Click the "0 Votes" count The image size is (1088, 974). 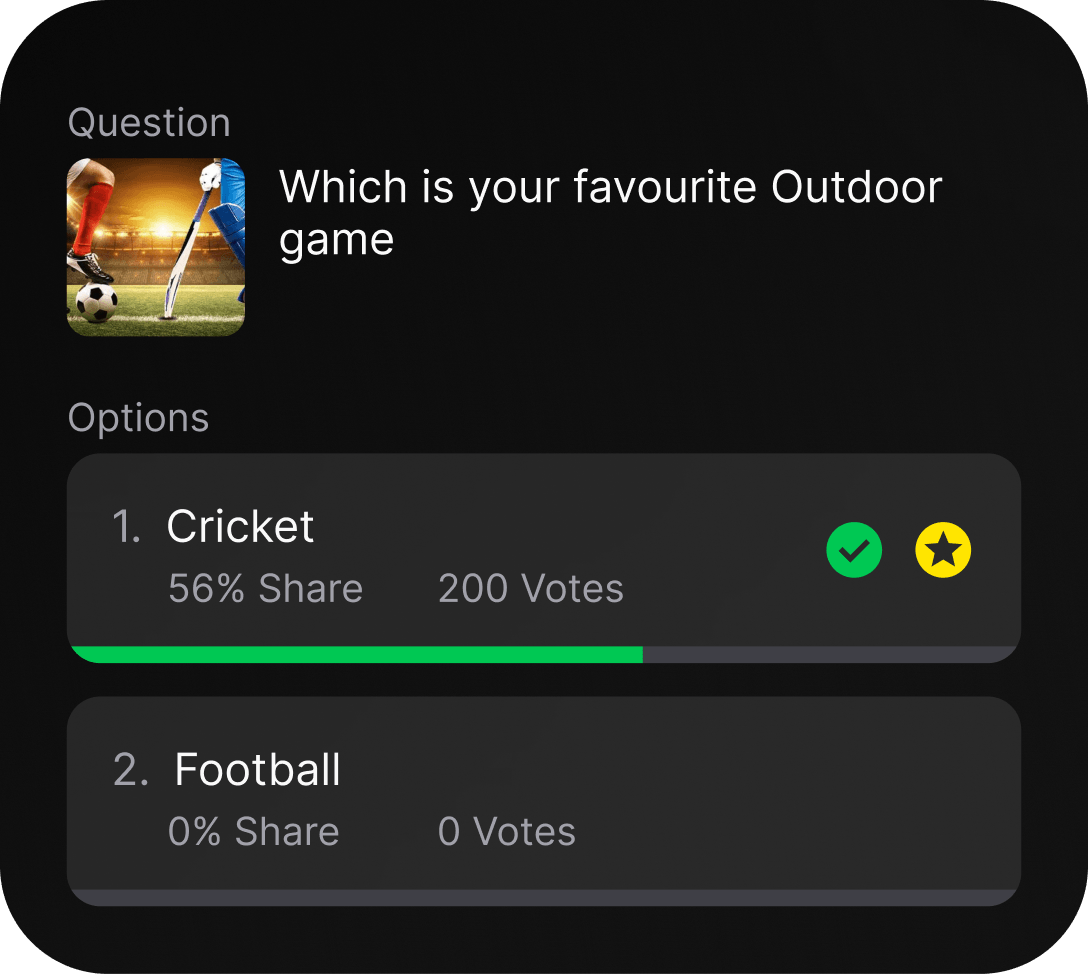pyautogui.click(x=507, y=832)
